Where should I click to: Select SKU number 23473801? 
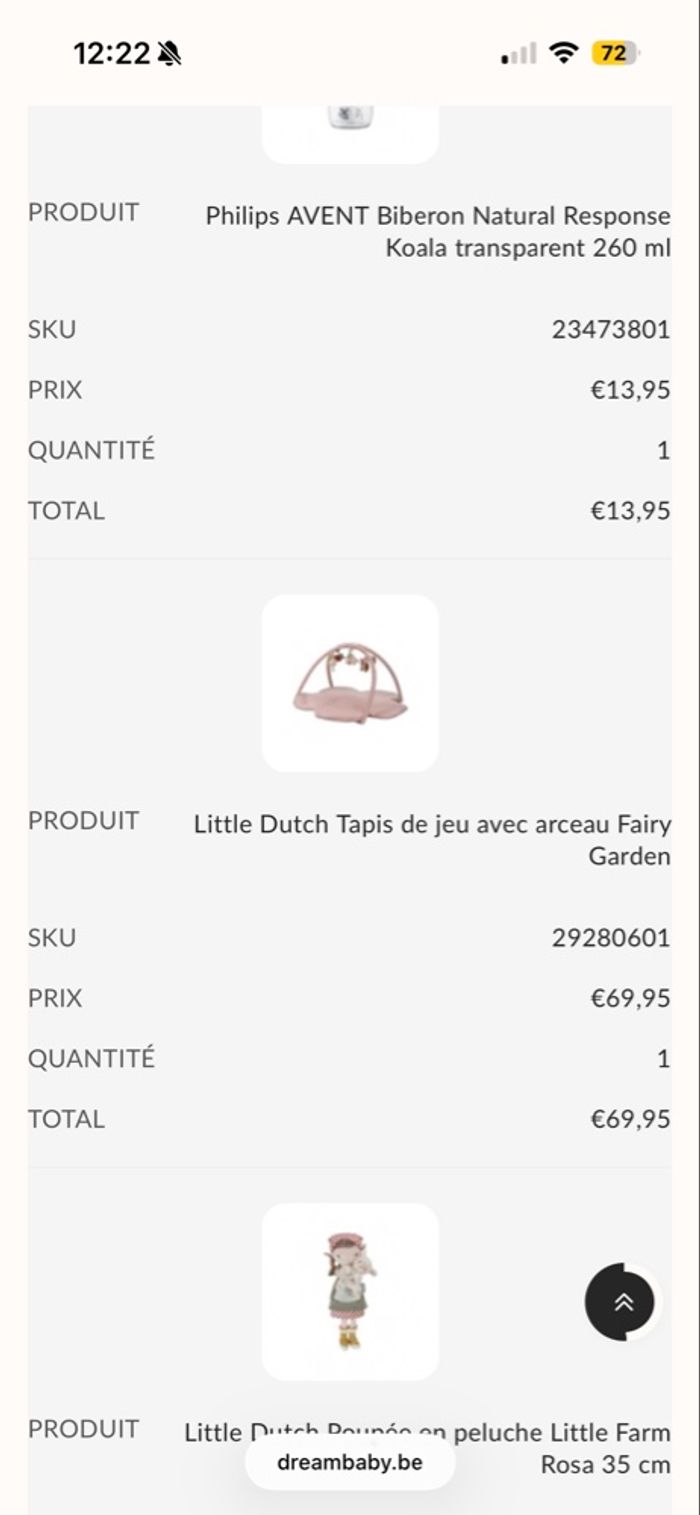[610, 329]
